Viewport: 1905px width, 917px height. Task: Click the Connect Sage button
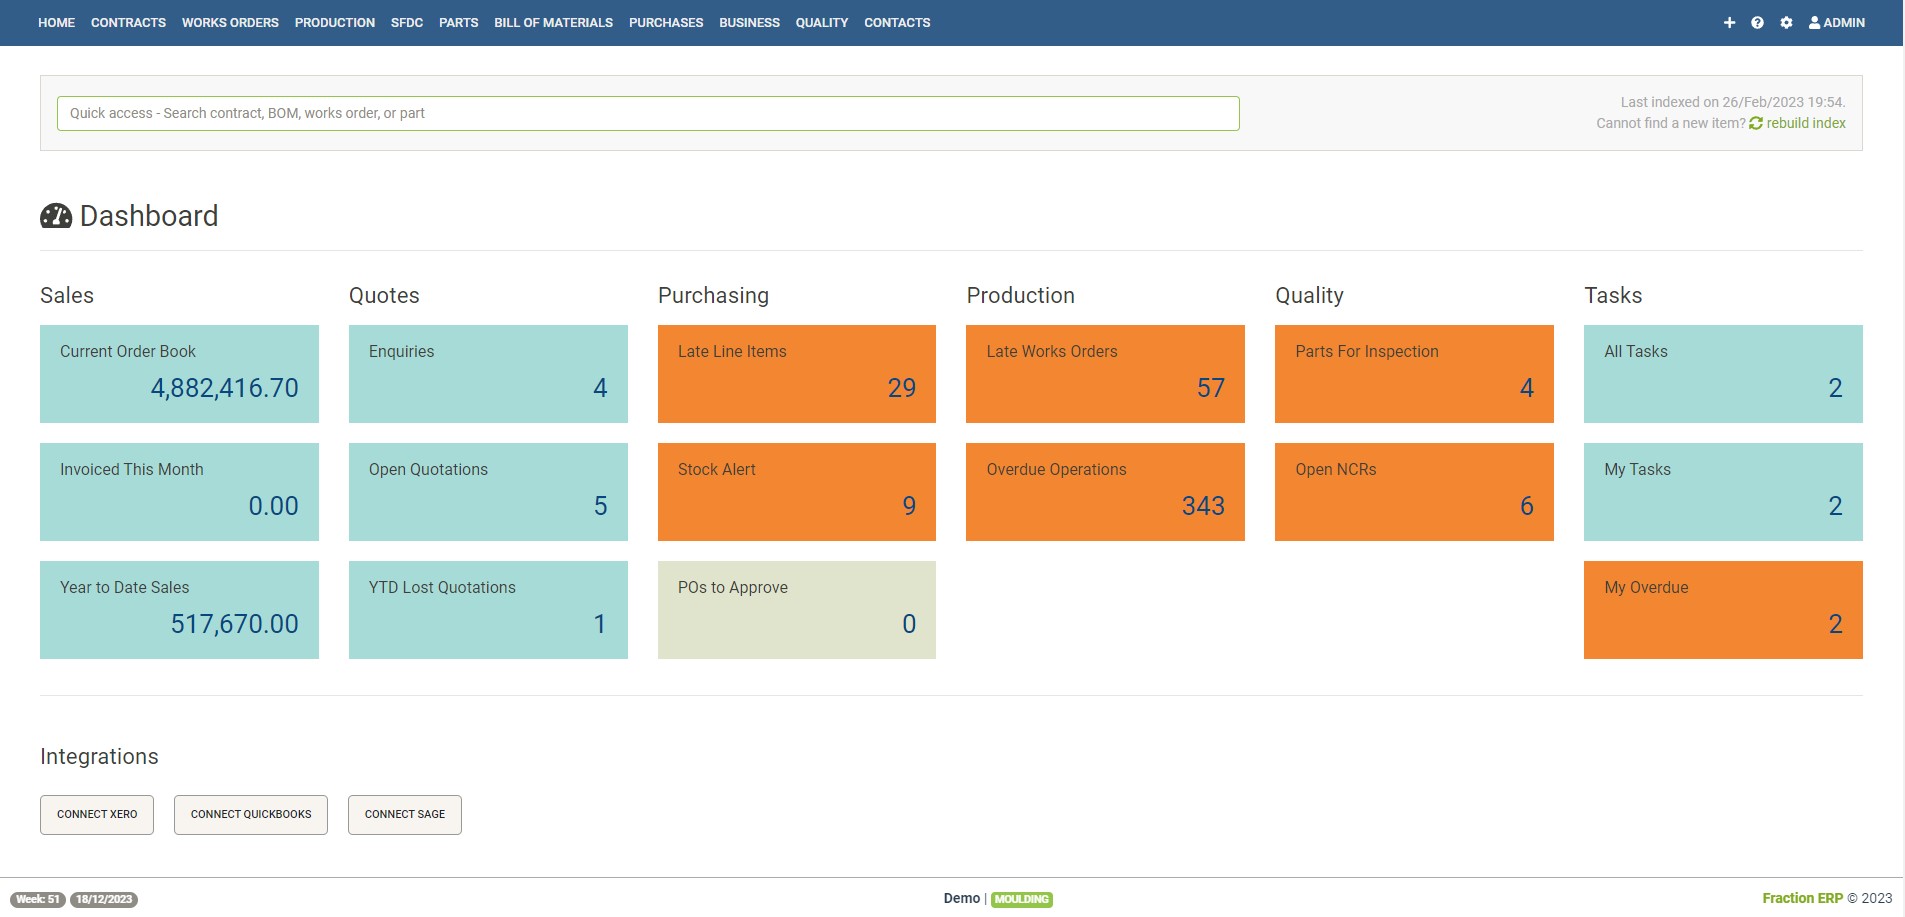pos(404,814)
